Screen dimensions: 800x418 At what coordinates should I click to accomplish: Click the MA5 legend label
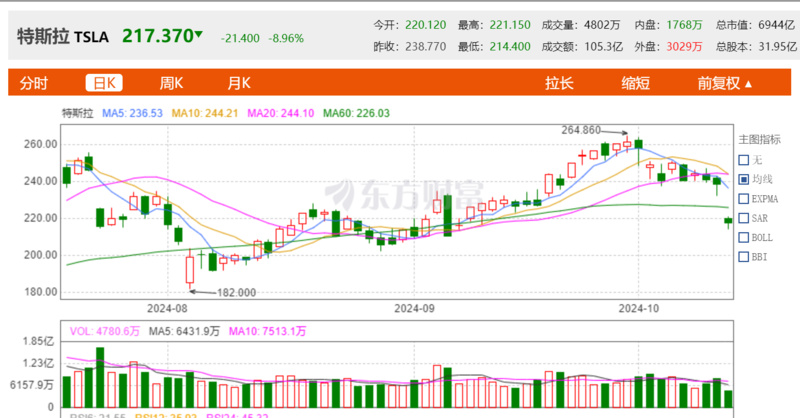tap(132, 113)
